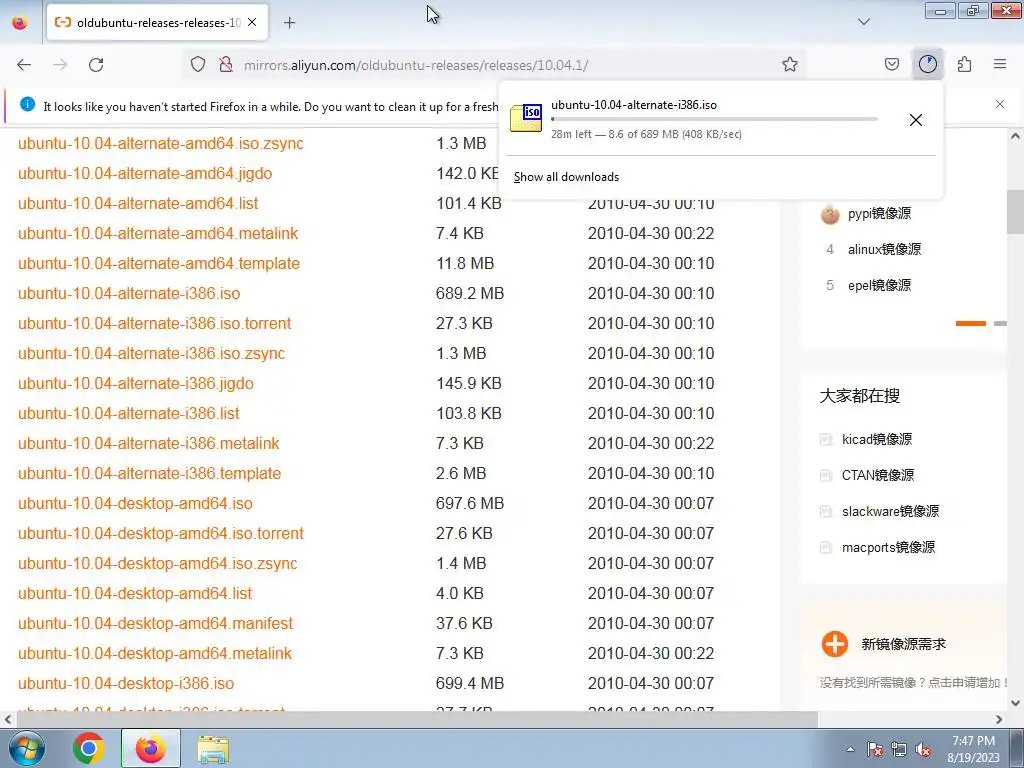
Task: Open the macports镜像源 search entry
Action: (x=888, y=547)
